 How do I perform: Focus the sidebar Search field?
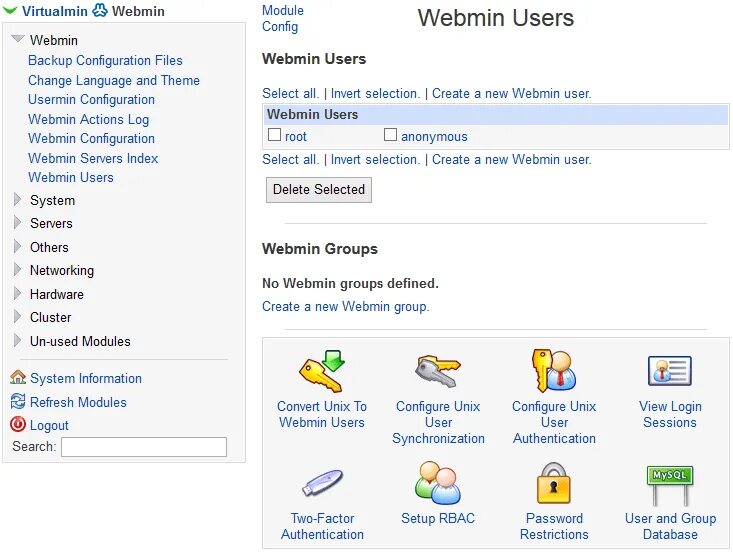tap(144, 447)
